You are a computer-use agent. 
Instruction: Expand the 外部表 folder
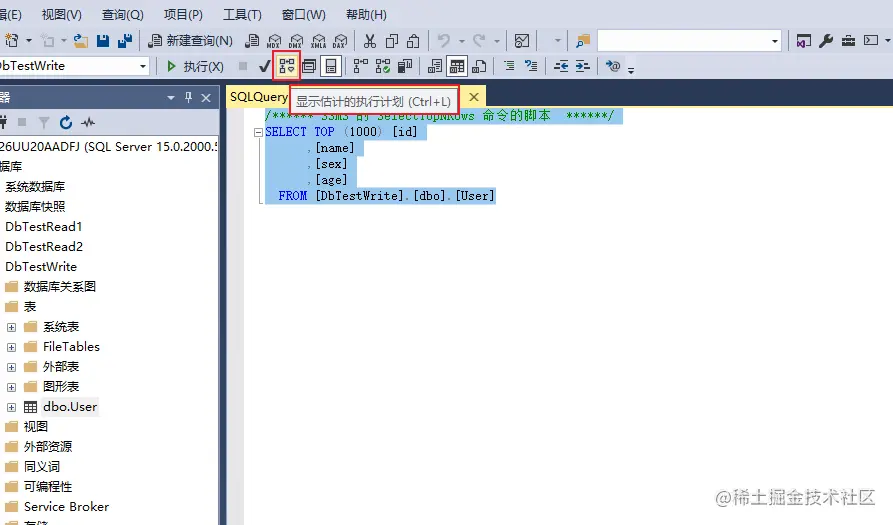[x=11, y=367]
